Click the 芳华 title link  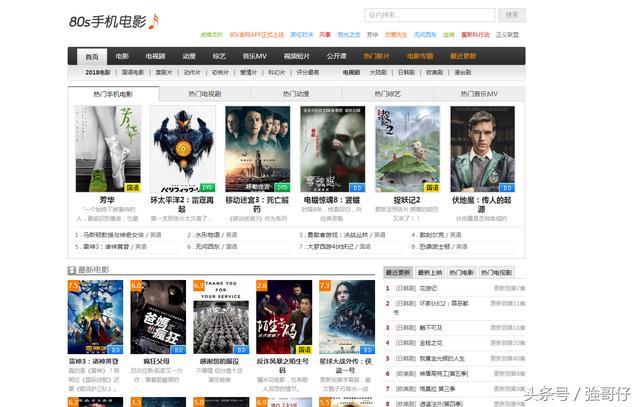pyautogui.click(x=107, y=200)
